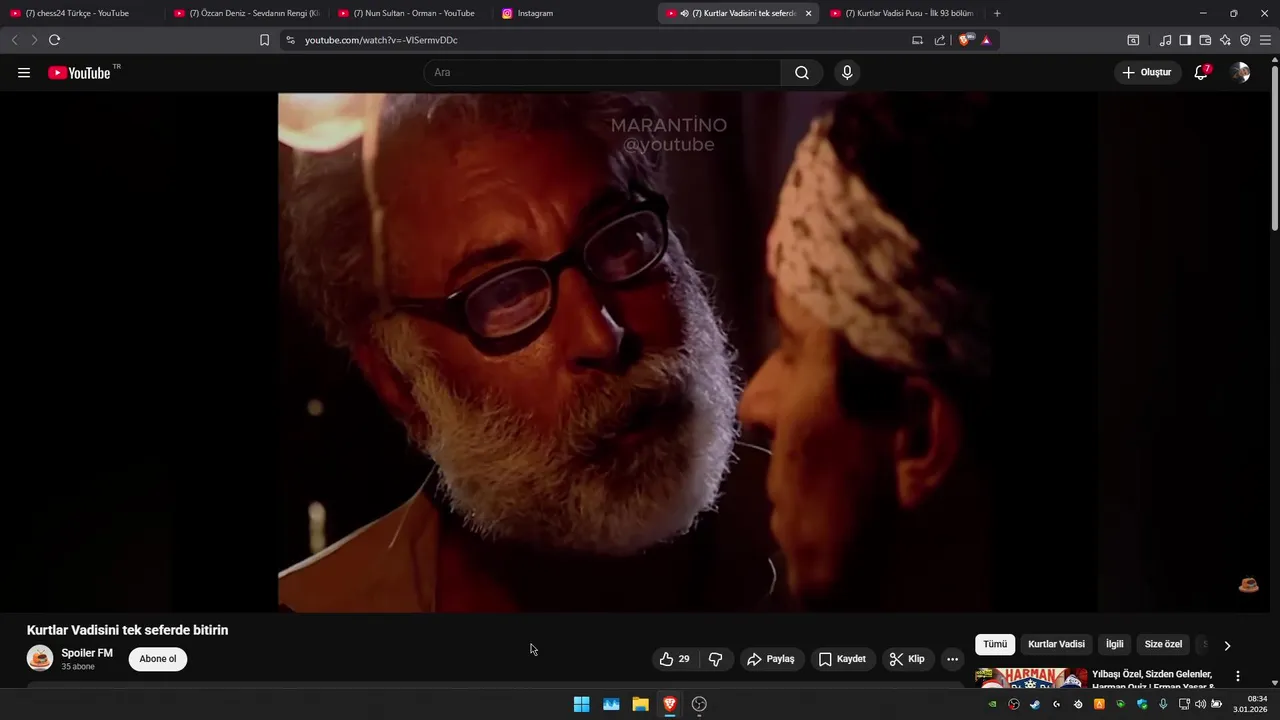This screenshot has height=720, width=1280.
Task: Switch to the Nun Sultan - Orman tab
Action: [x=410, y=13]
